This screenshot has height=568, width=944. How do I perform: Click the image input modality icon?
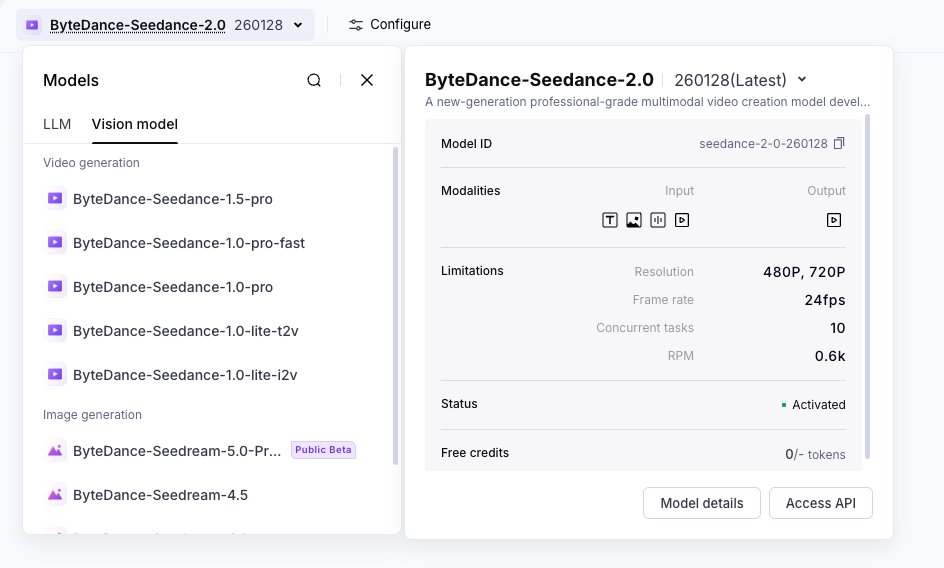point(634,220)
